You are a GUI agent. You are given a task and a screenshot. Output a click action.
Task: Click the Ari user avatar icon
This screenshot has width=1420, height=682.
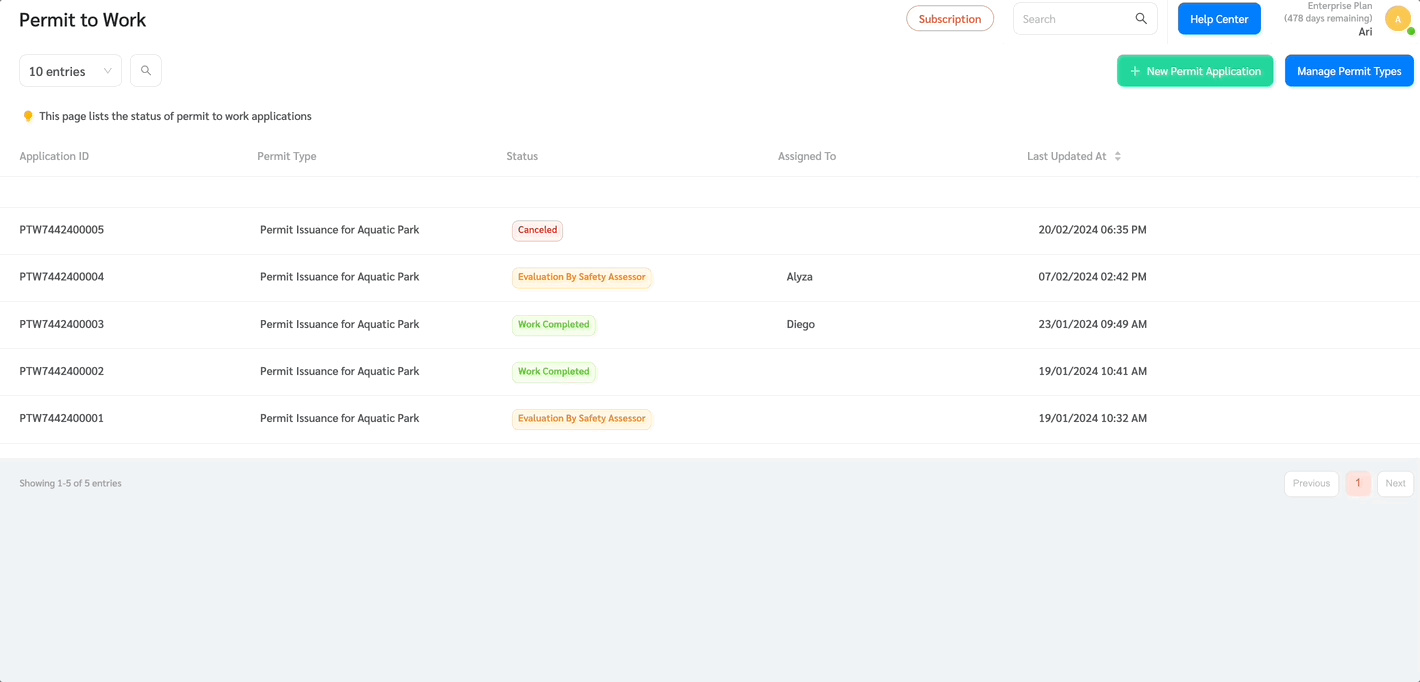[x=1398, y=19]
